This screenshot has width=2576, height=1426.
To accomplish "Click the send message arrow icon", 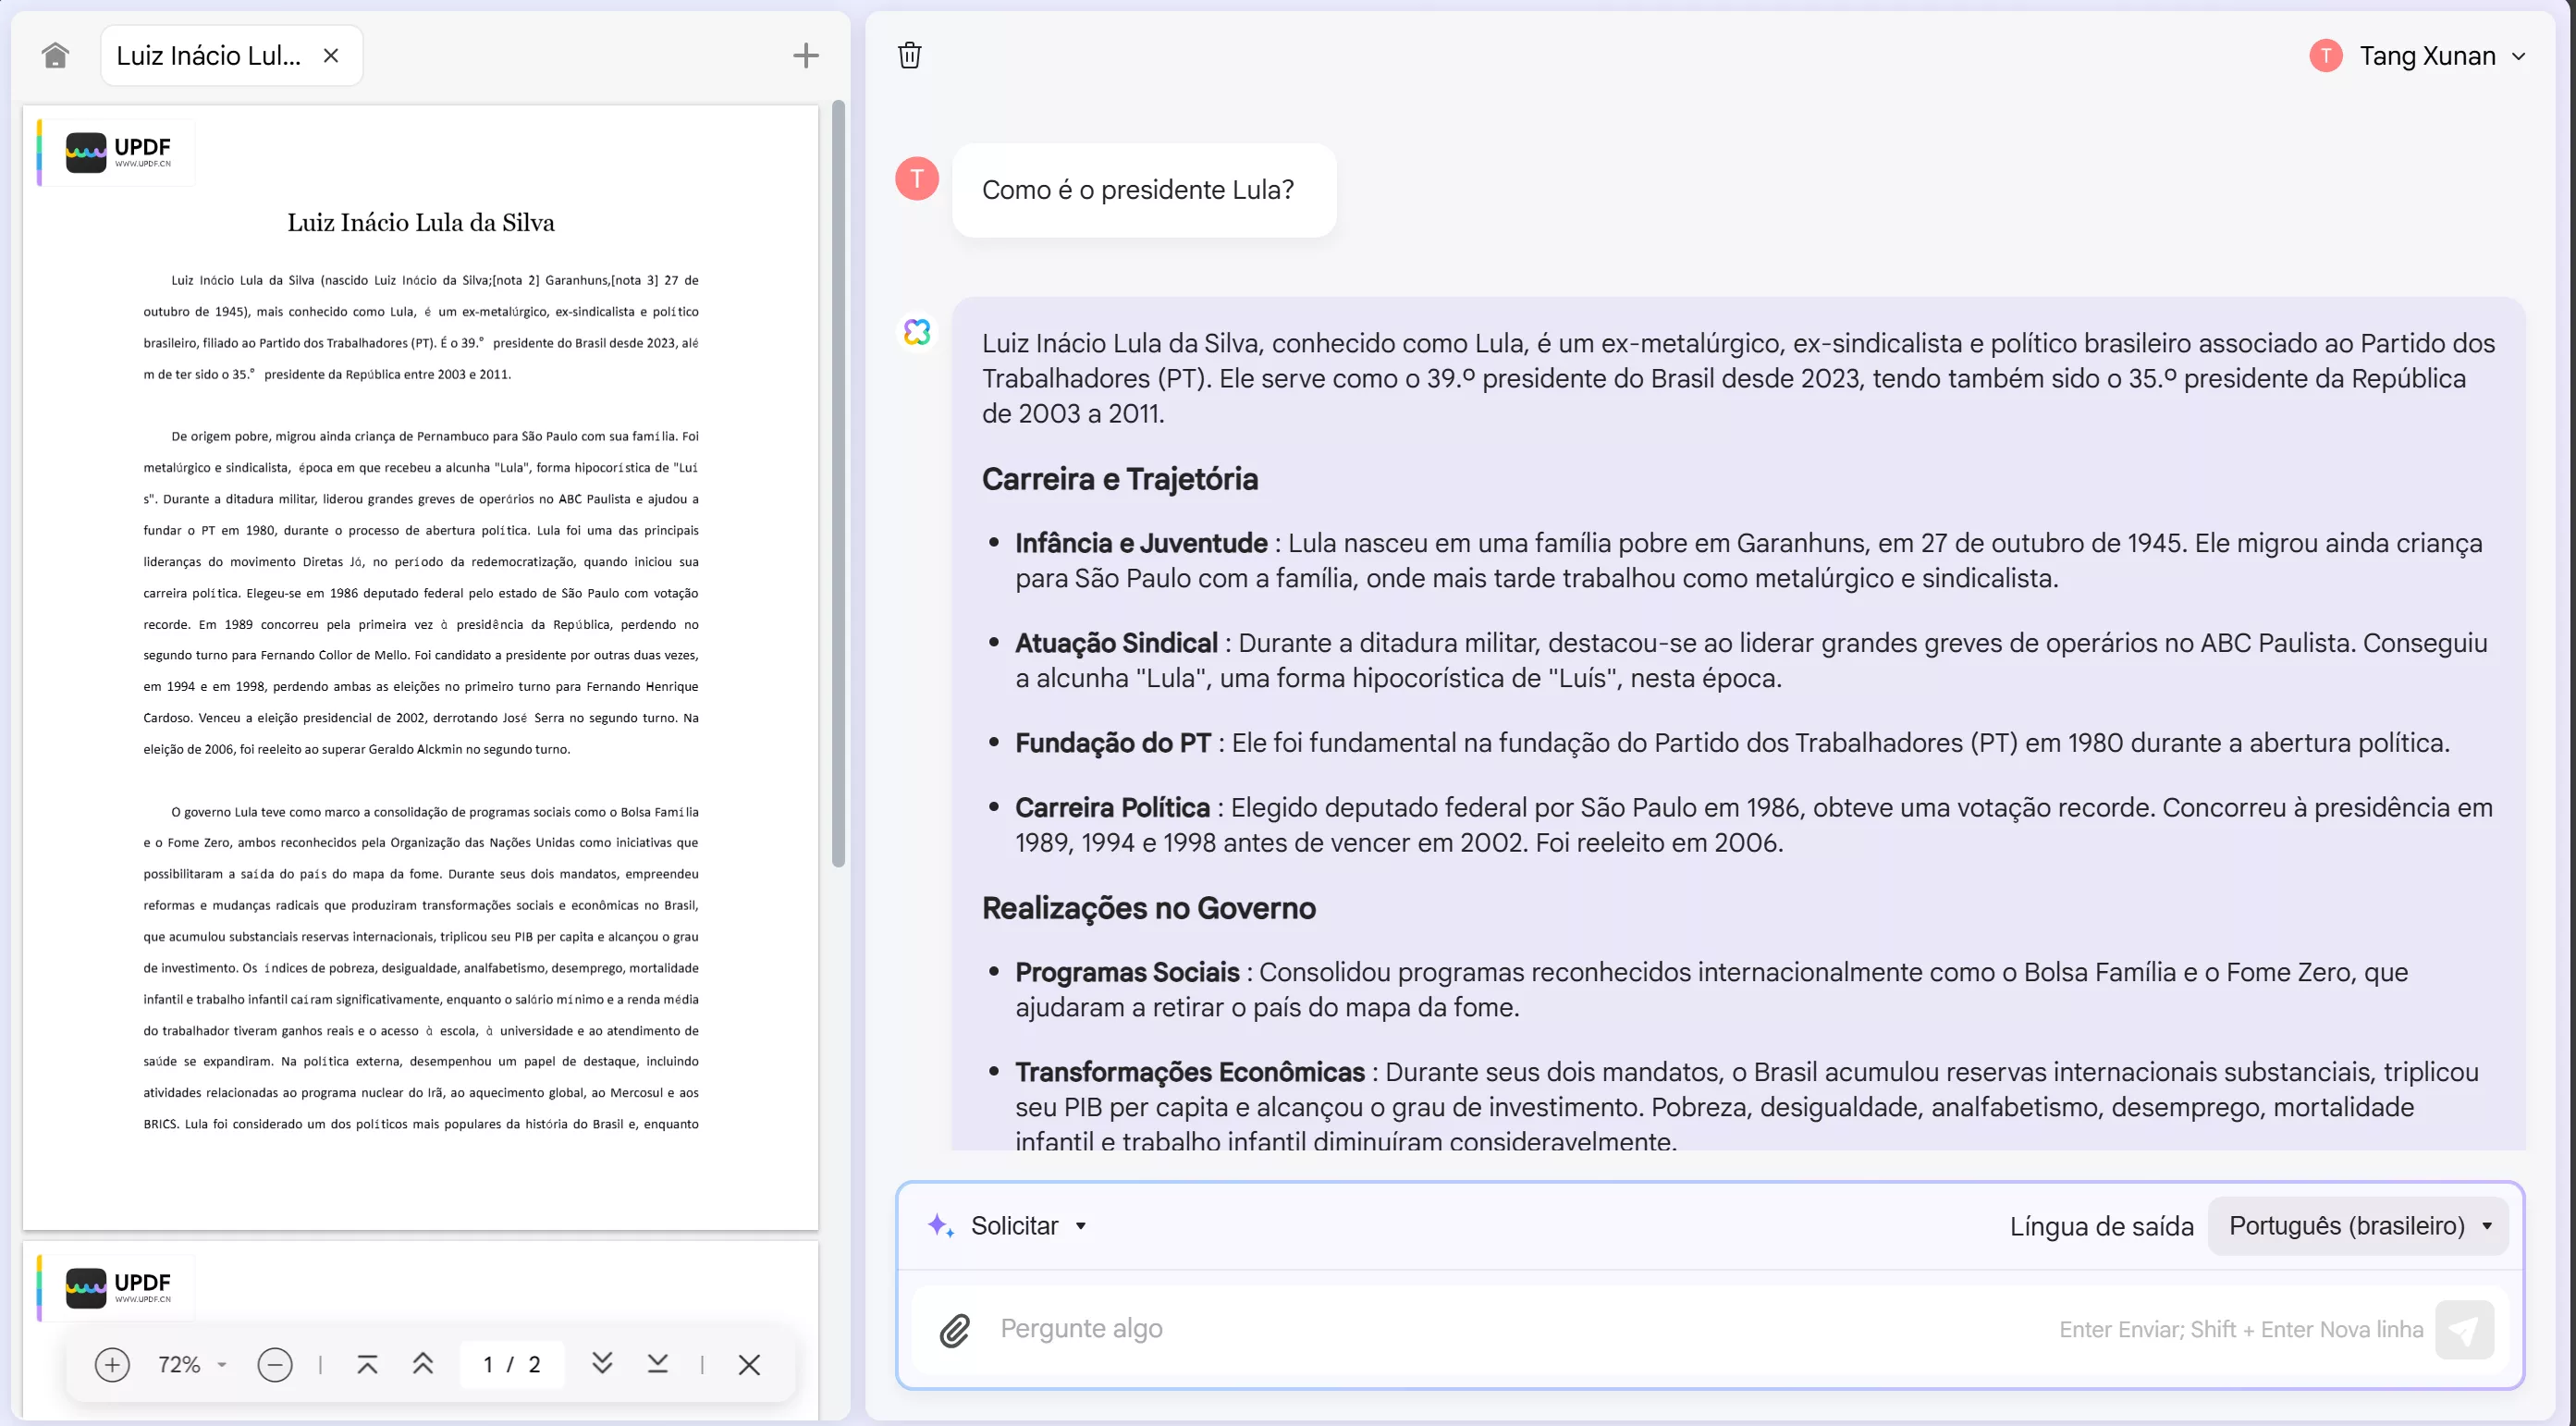I will click(2463, 1329).
